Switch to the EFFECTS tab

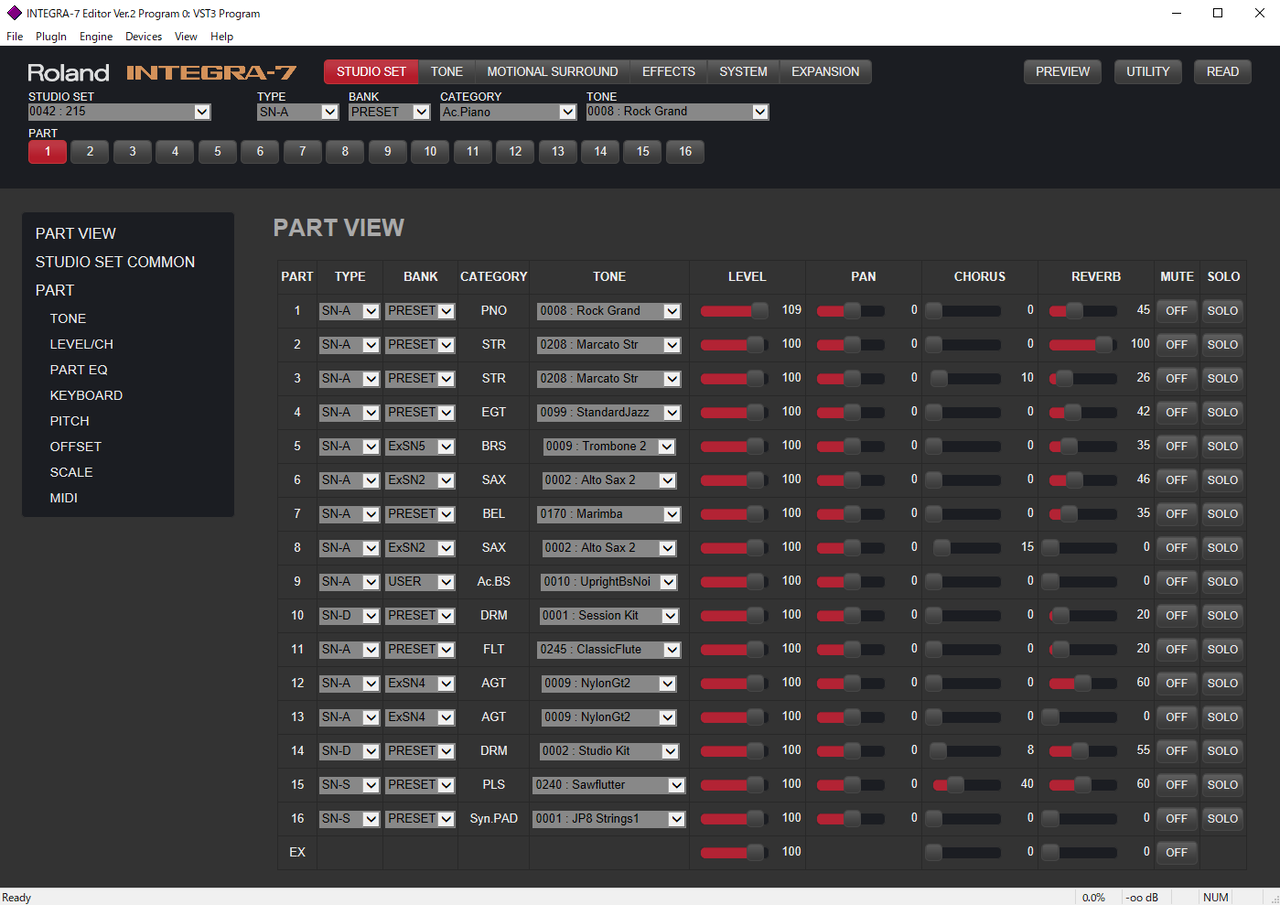[x=668, y=72]
